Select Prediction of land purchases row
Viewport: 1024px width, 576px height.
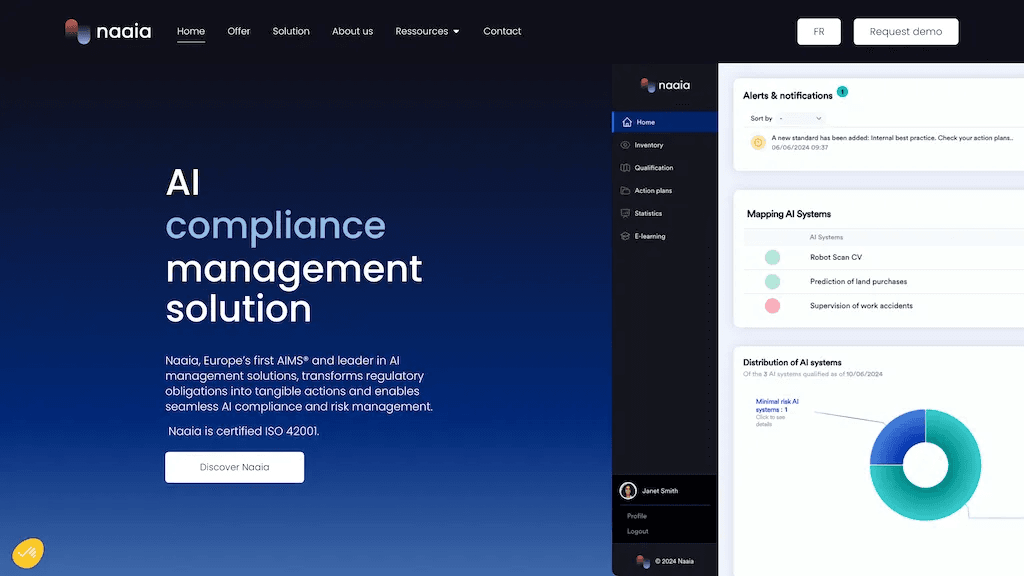coord(884,281)
